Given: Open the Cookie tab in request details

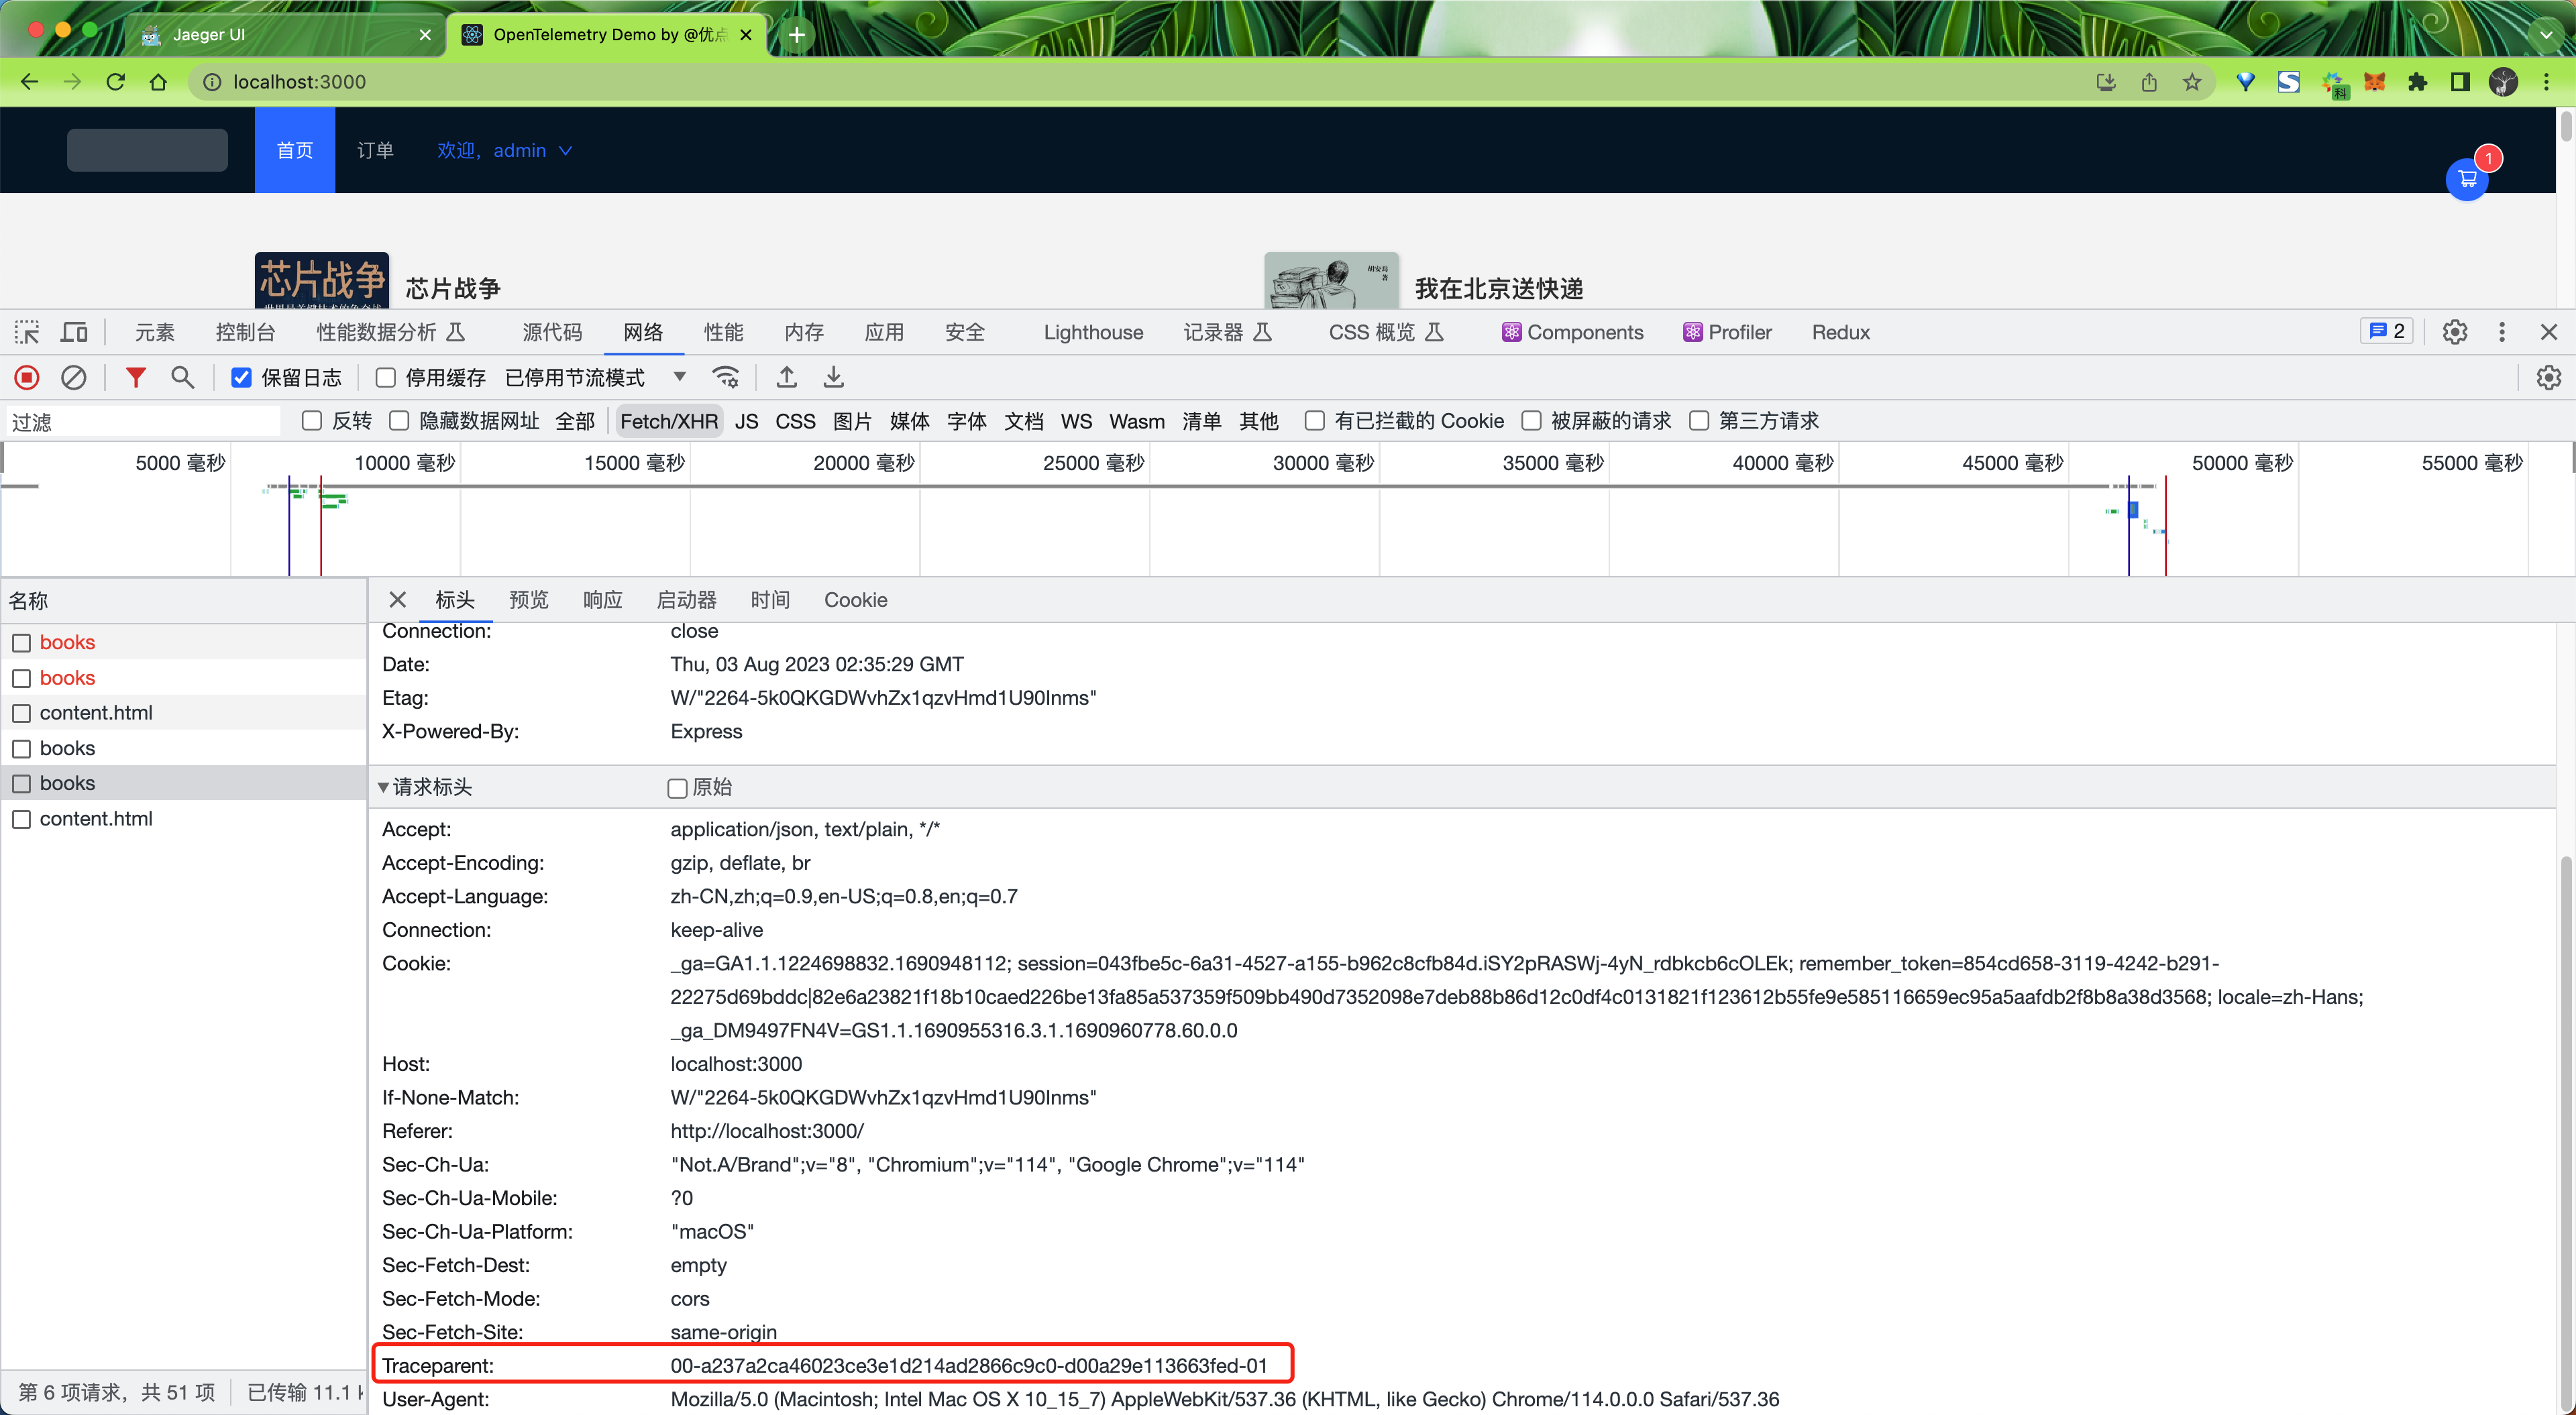Looking at the screenshot, I should [855, 599].
